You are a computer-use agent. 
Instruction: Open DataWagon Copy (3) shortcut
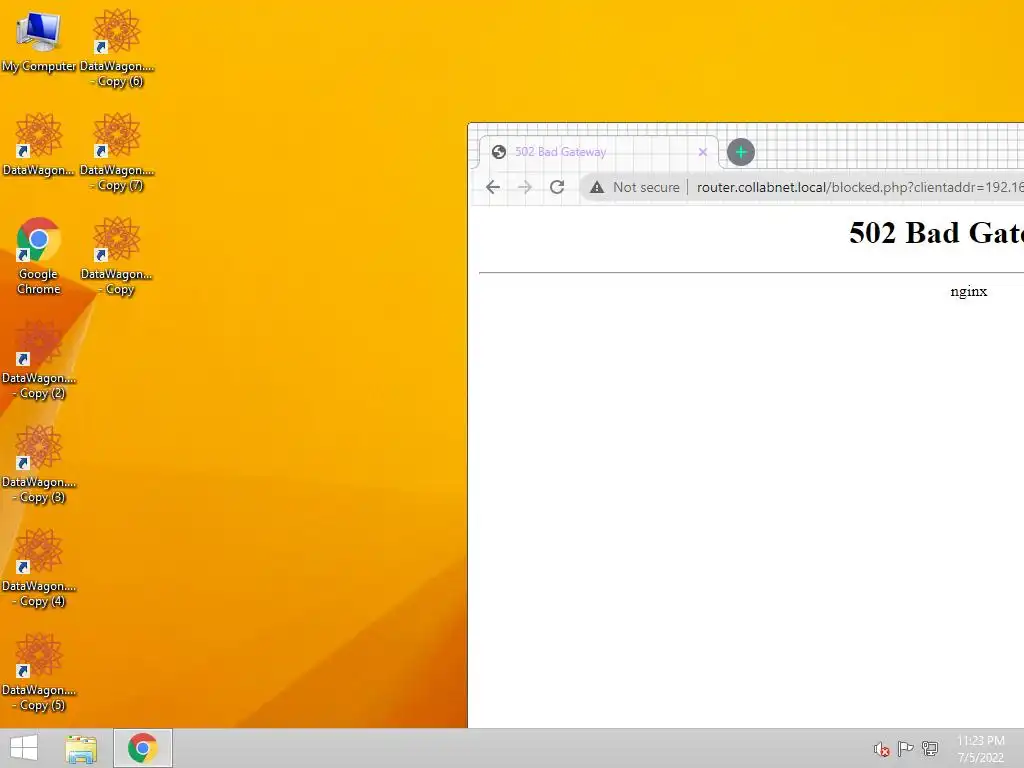coord(39,464)
